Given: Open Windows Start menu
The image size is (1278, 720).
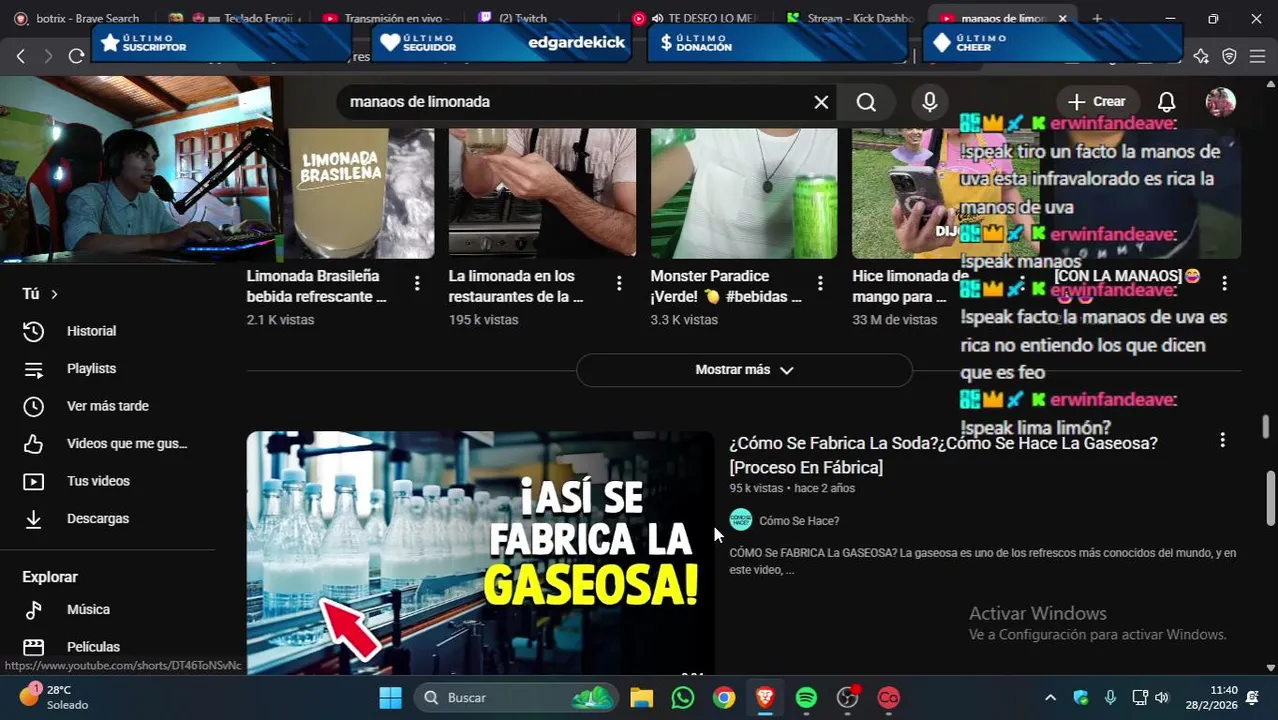Looking at the screenshot, I should (391, 698).
